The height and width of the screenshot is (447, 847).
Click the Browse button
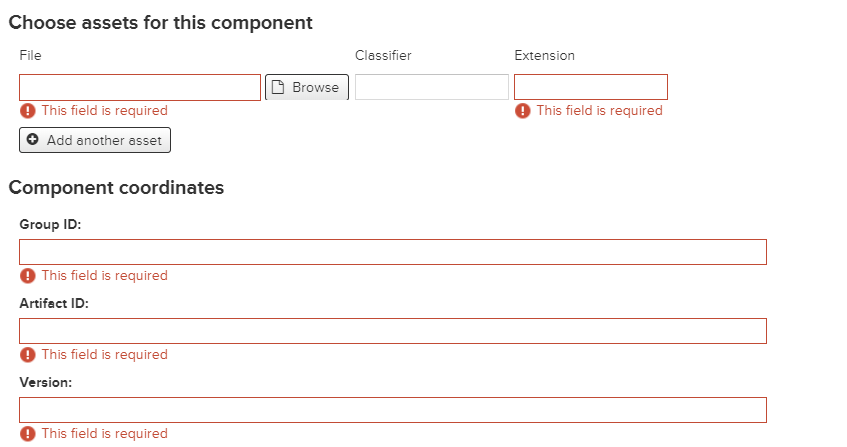coord(307,87)
